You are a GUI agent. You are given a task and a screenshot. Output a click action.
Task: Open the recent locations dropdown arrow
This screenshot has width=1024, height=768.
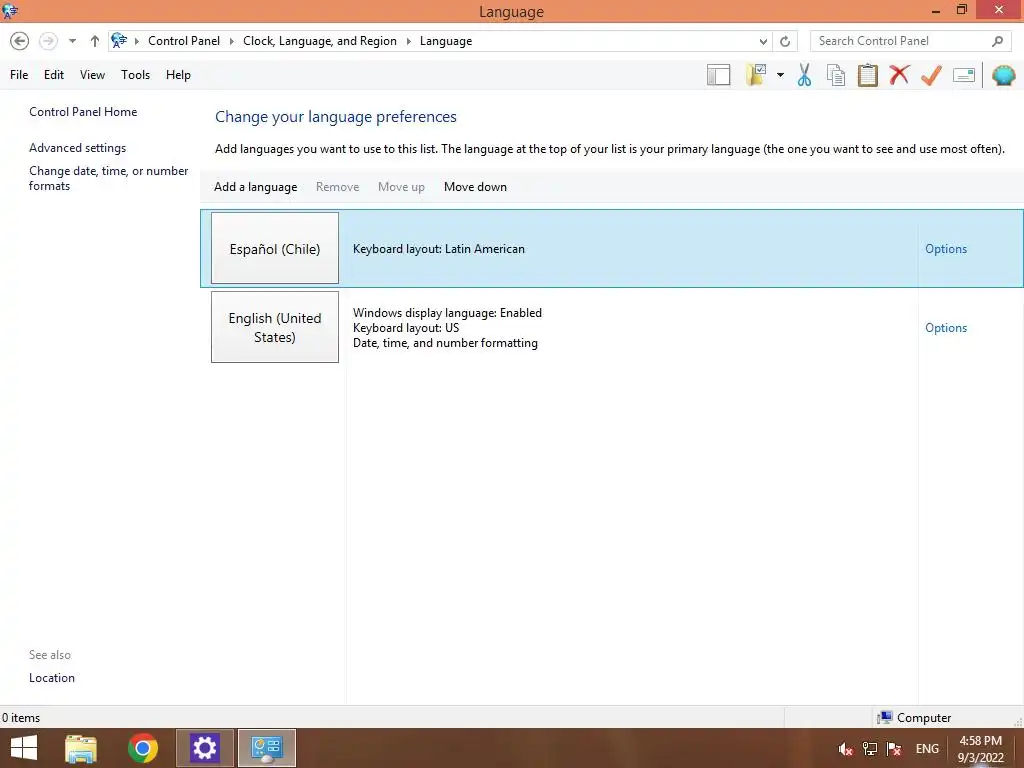tap(72, 41)
